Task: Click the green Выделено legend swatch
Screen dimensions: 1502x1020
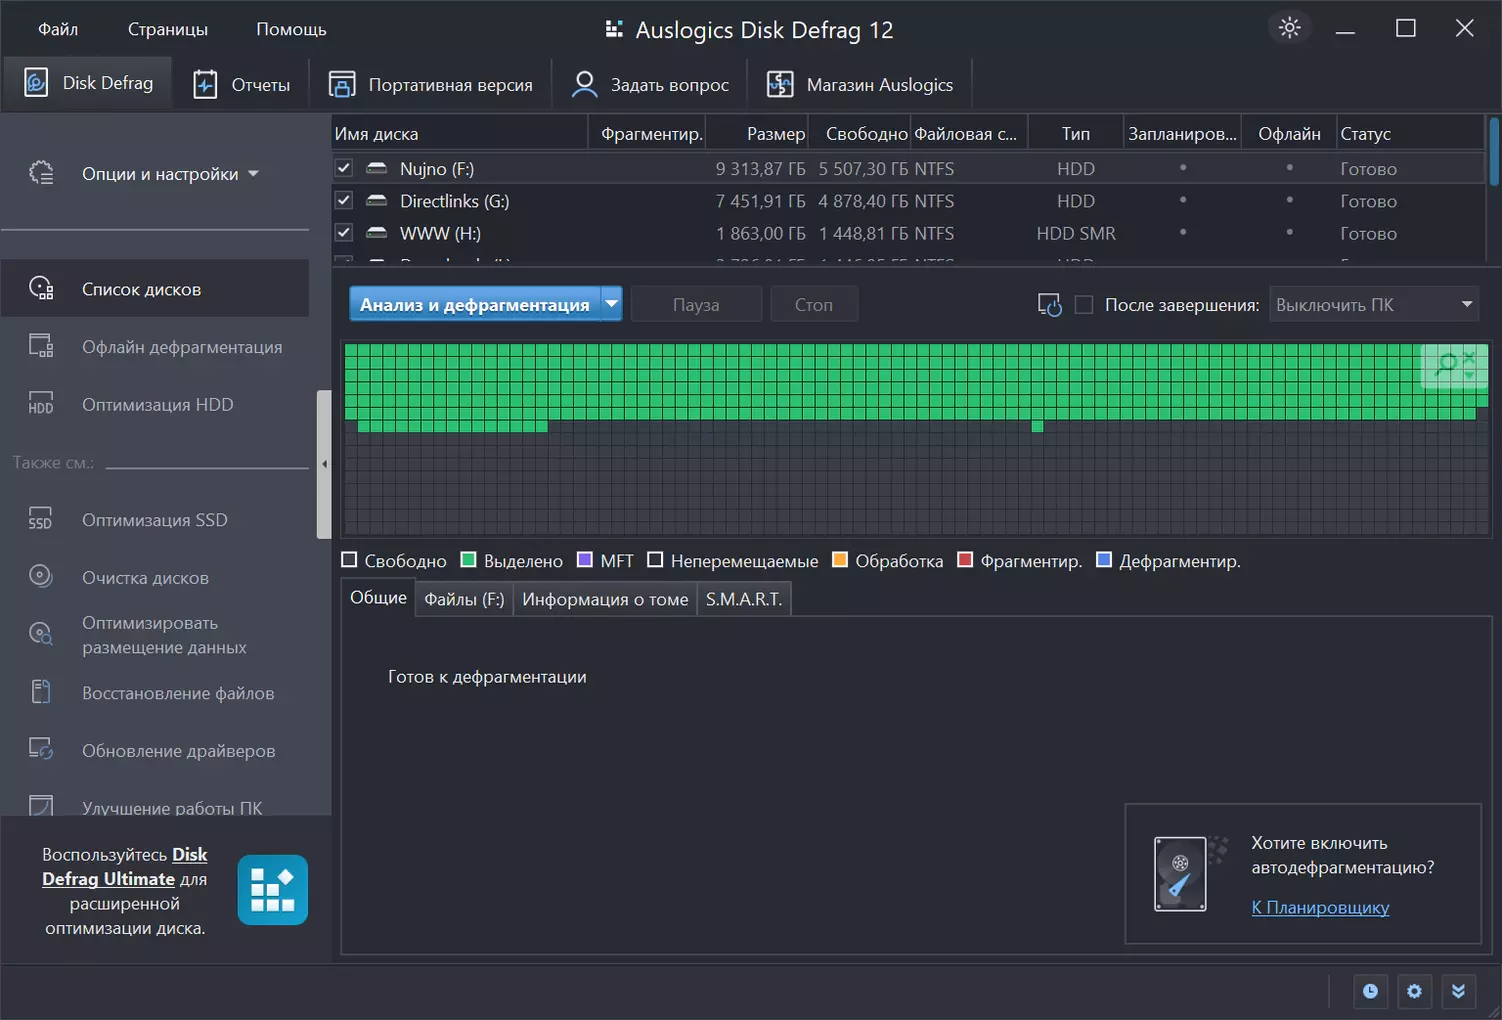Action: point(468,560)
